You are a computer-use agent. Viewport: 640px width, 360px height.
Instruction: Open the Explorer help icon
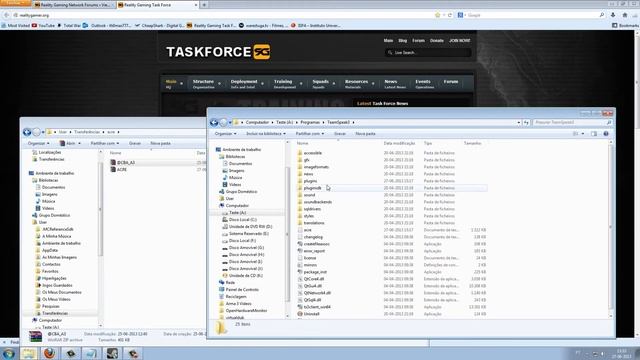pyautogui.click(x=606, y=133)
